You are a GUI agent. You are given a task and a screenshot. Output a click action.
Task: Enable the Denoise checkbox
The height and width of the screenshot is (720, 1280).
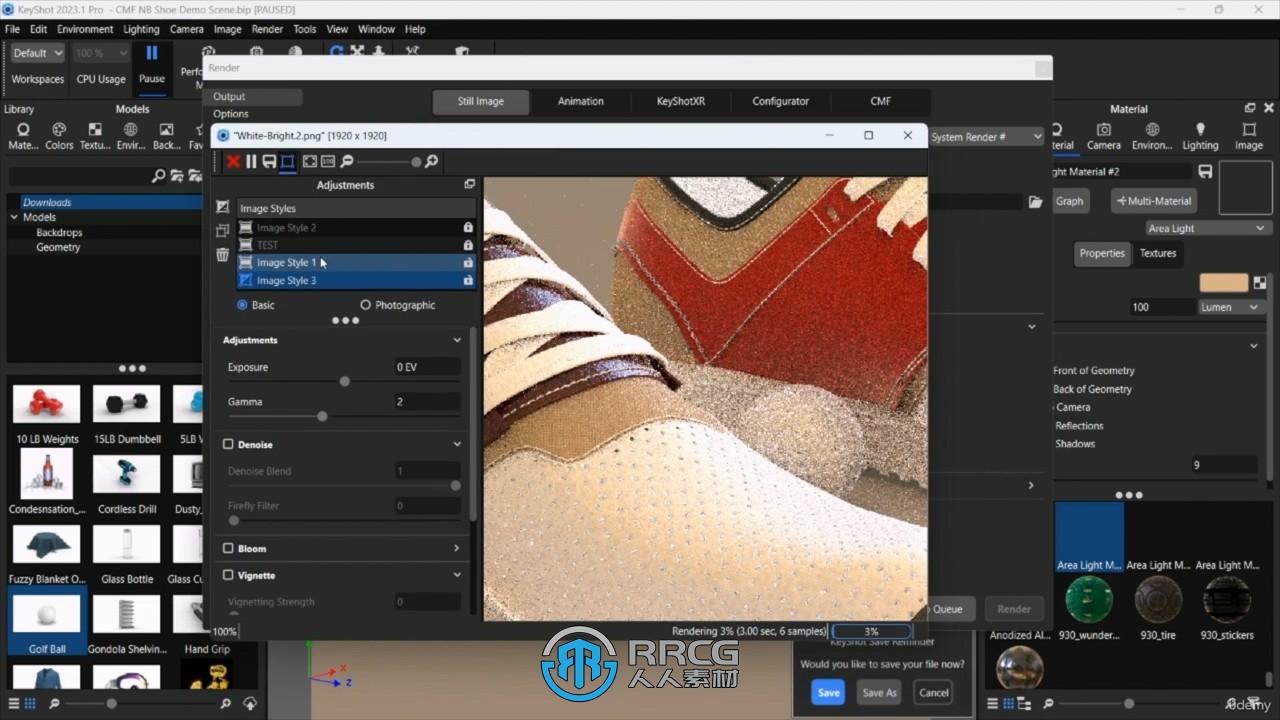click(228, 444)
